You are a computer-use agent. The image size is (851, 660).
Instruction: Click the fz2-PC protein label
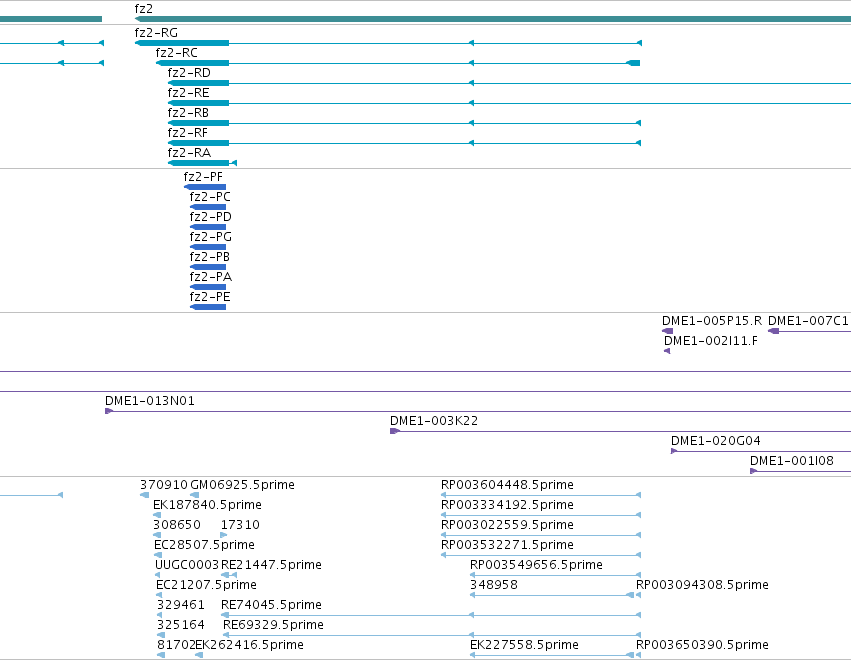tap(210, 197)
